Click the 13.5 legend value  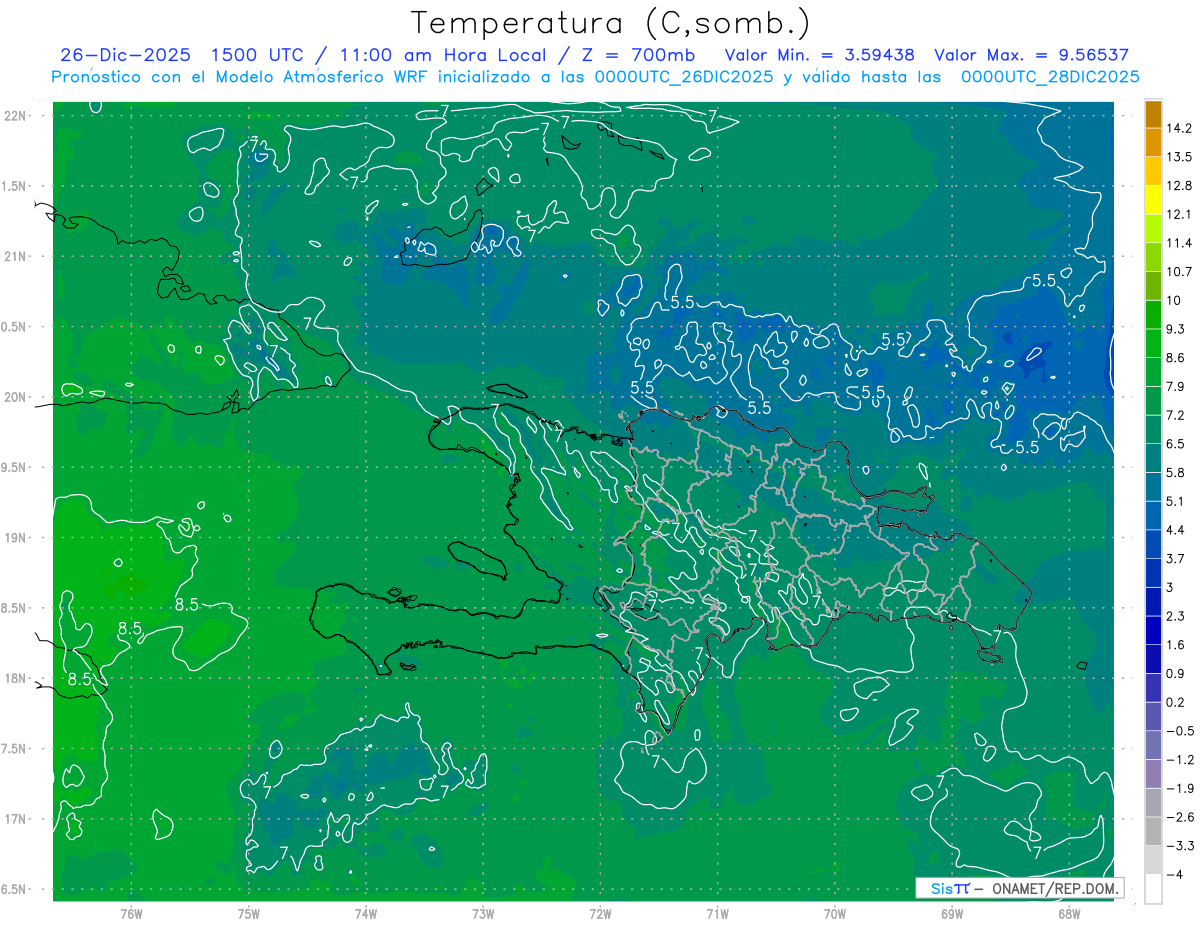coord(1179,157)
